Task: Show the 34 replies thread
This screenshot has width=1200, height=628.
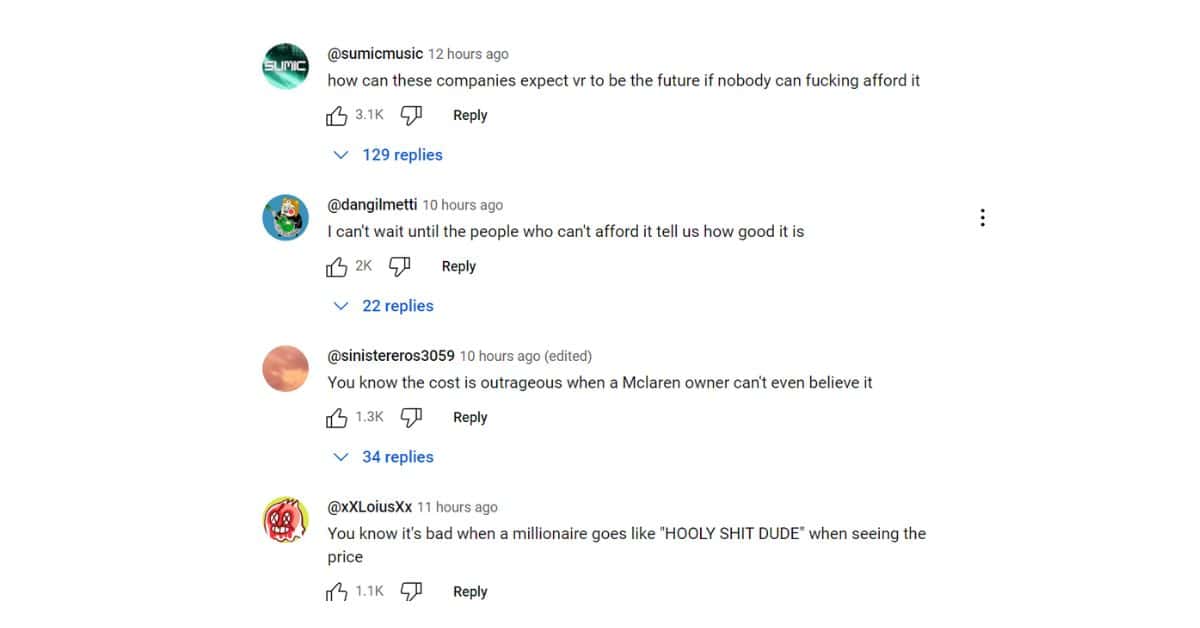Action: (x=385, y=457)
